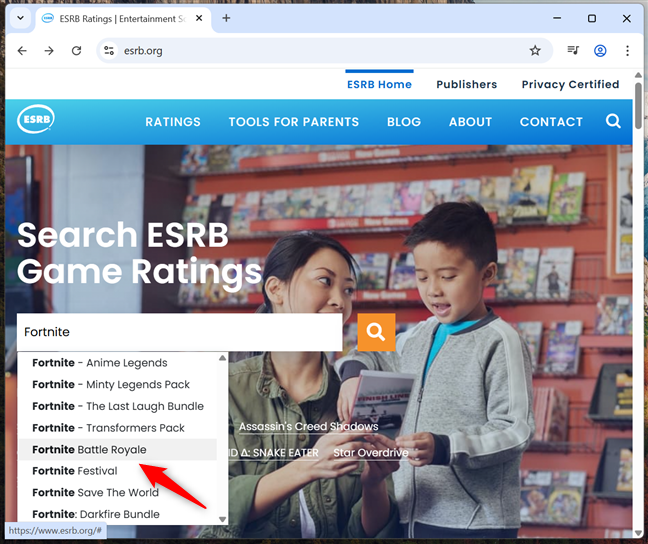Open Assassin's Creed Shadows link
The height and width of the screenshot is (544, 648).
308,427
